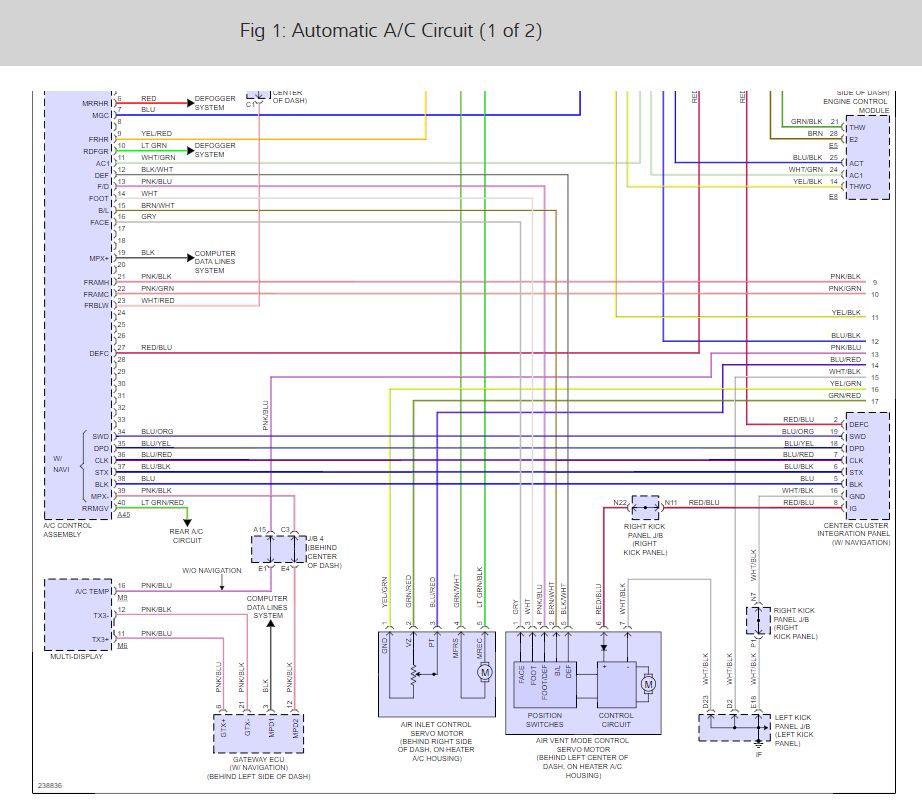Click the FRHR pin label
Viewport: 922px width, 801px height.
tap(99, 139)
